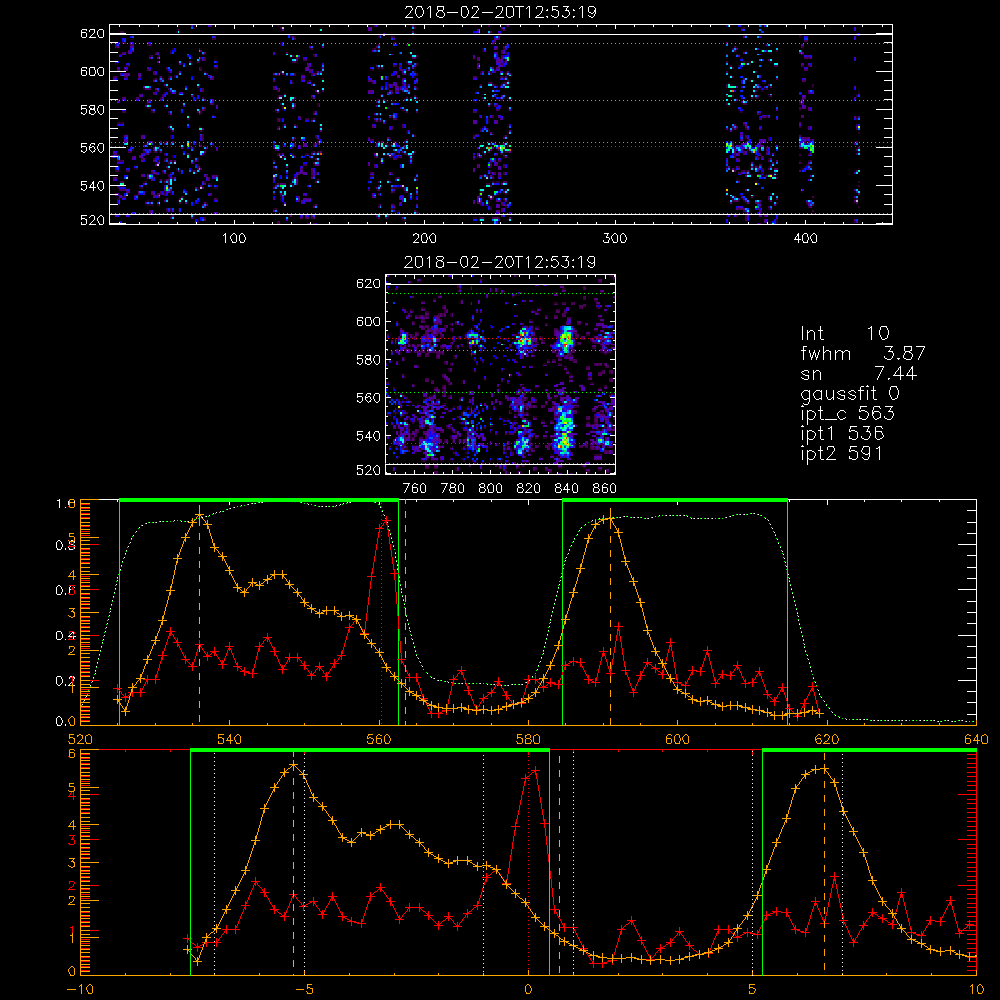Click the orange peak near 591 in the third plot
This screenshot has height=1000, width=1000.
point(610,519)
